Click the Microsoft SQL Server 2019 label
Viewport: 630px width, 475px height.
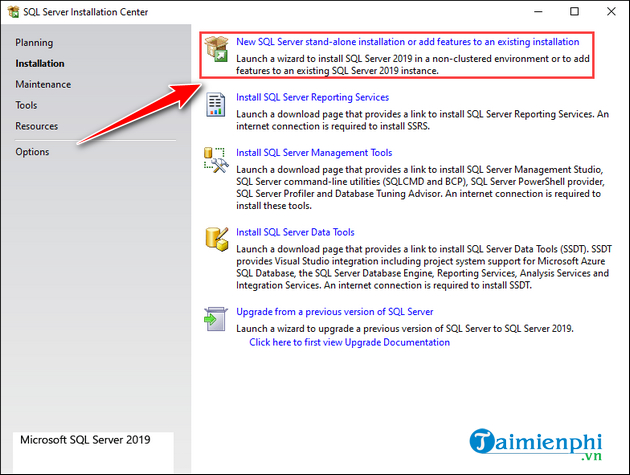85,440
